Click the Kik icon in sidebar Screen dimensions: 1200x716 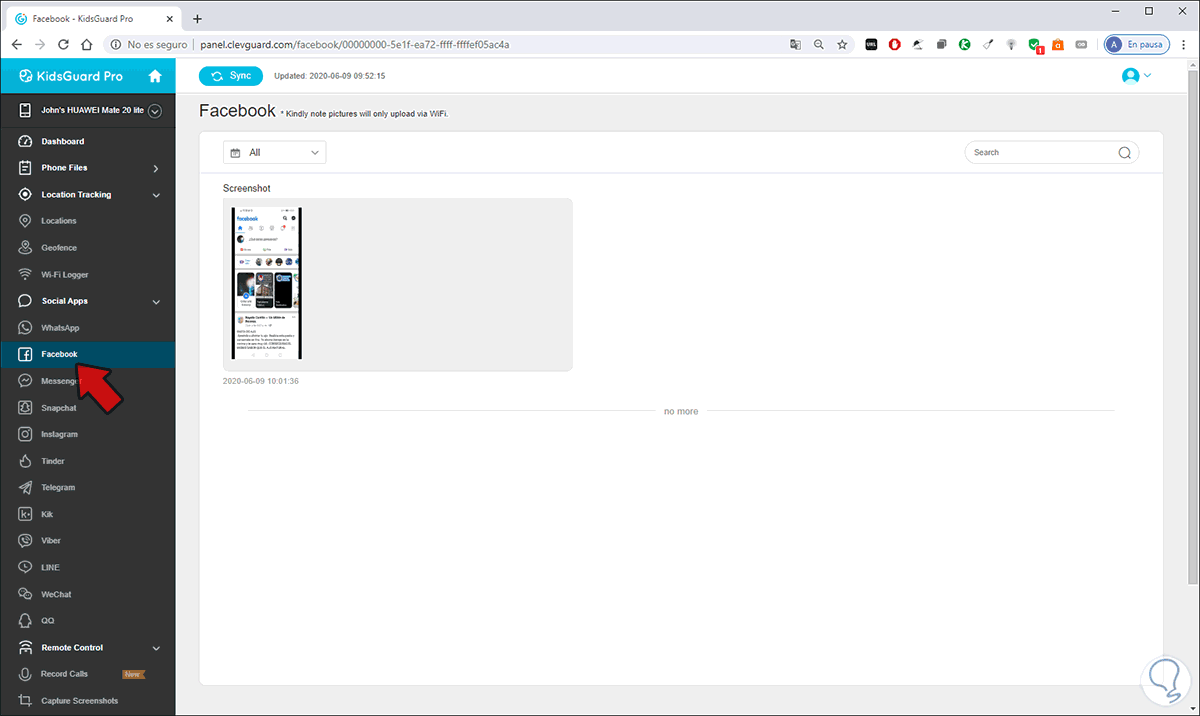25,514
